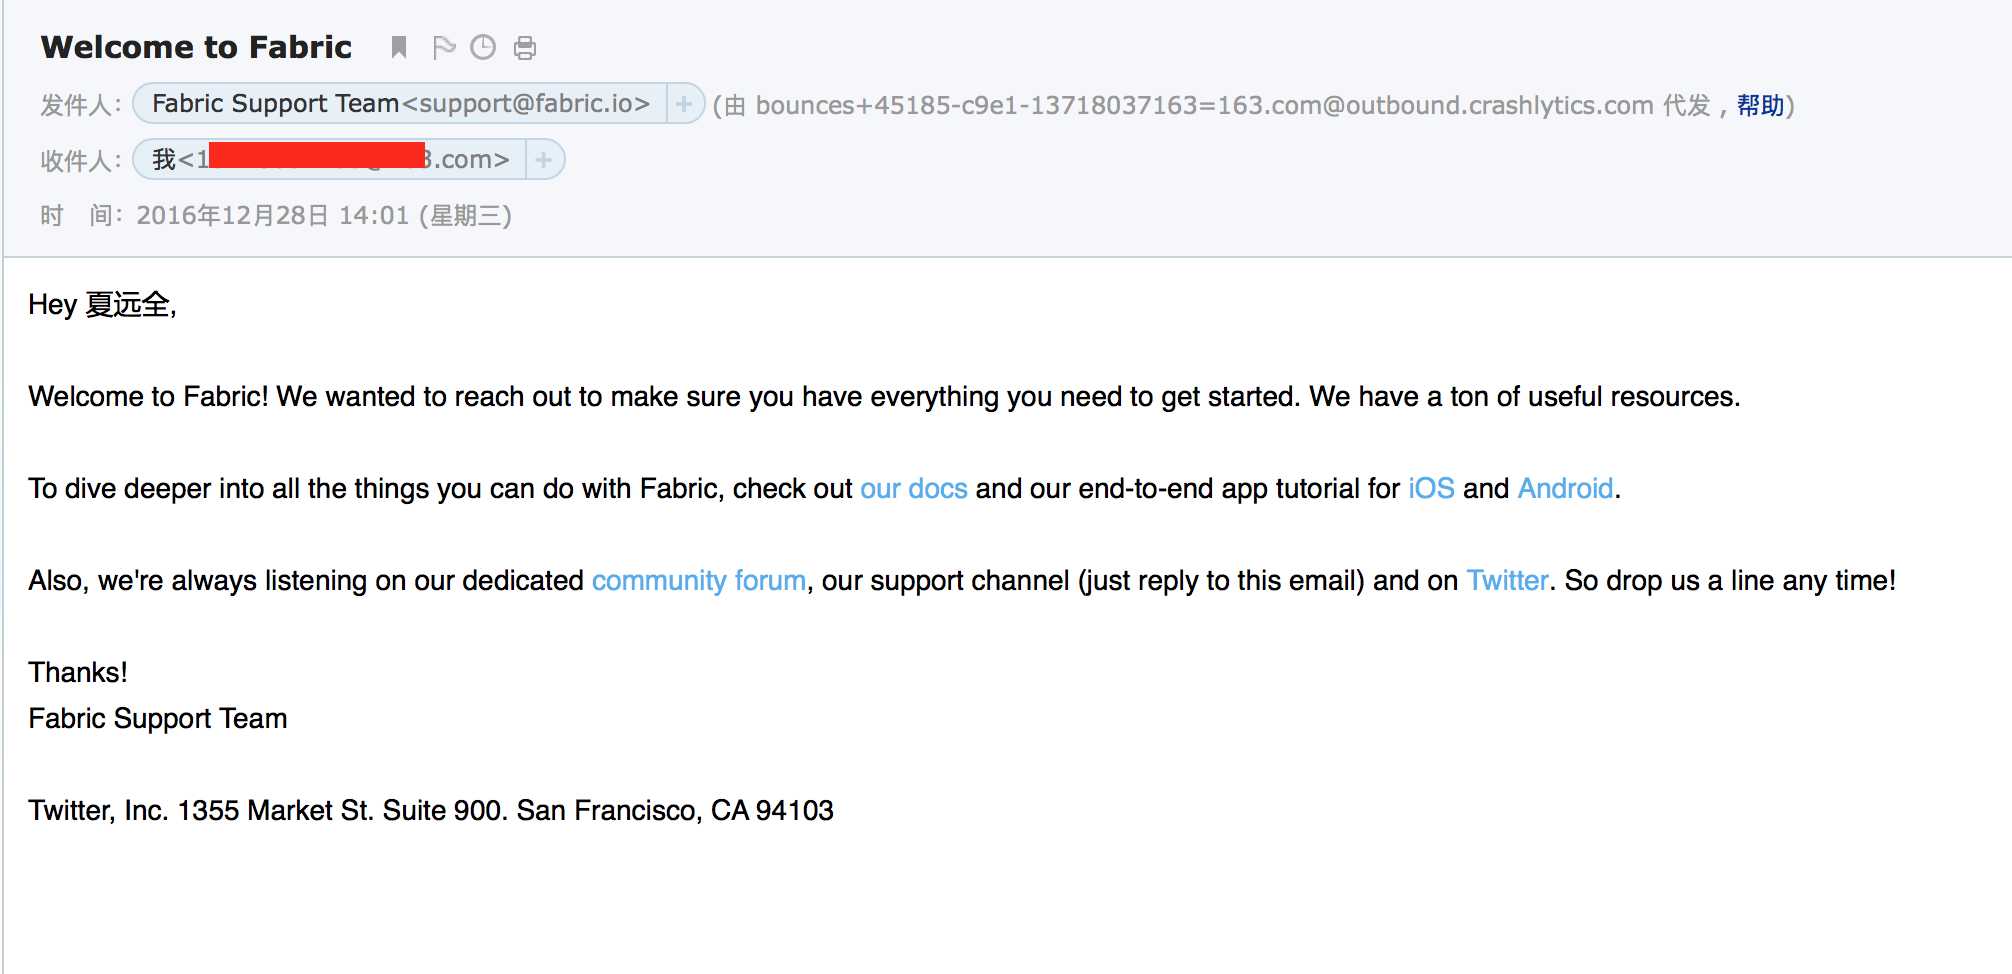Image resolution: width=2012 pixels, height=974 pixels.
Task: Open the 帮助 help link
Action: pyautogui.click(x=1760, y=105)
